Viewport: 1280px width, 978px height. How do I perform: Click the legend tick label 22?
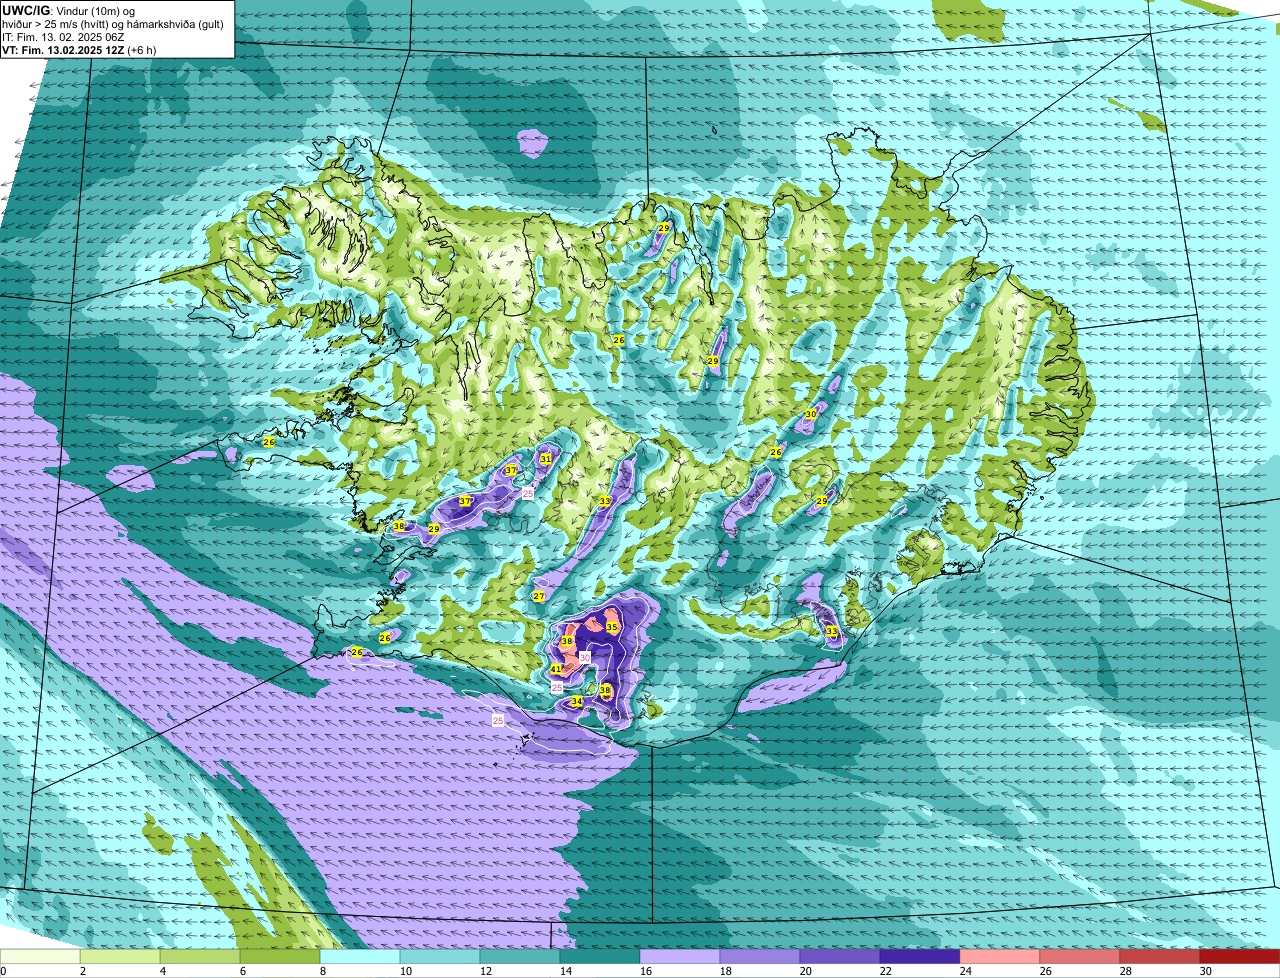pyautogui.click(x=886, y=971)
